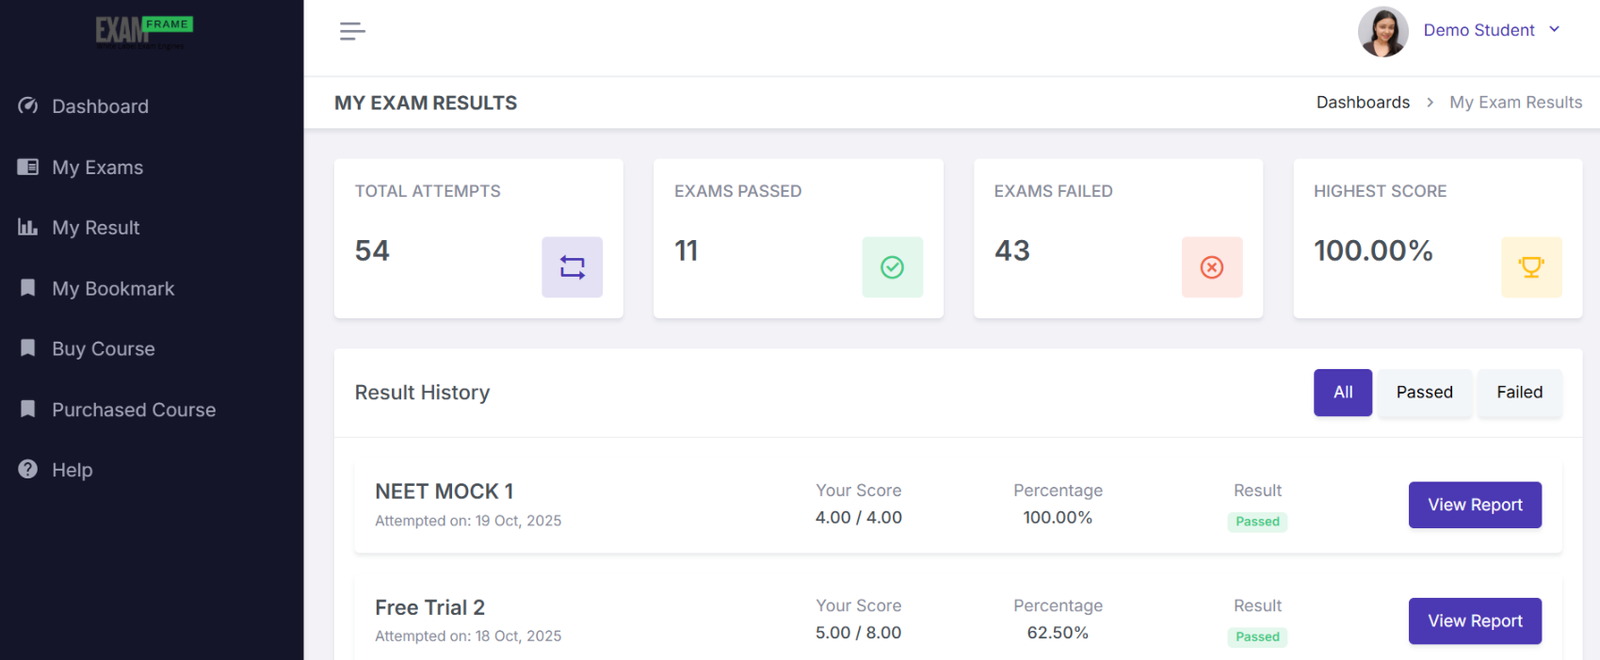The height and width of the screenshot is (660, 1600).
Task: Toggle the sidebar with the hamburger icon
Action: pyautogui.click(x=352, y=31)
